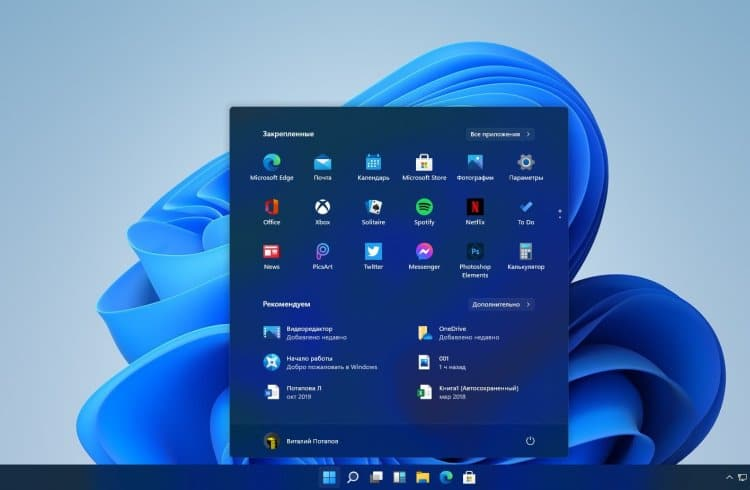Expand recommended items with Дополнительно
The height and width of the screenshot is (490, 750).
[x=500, y=304]
